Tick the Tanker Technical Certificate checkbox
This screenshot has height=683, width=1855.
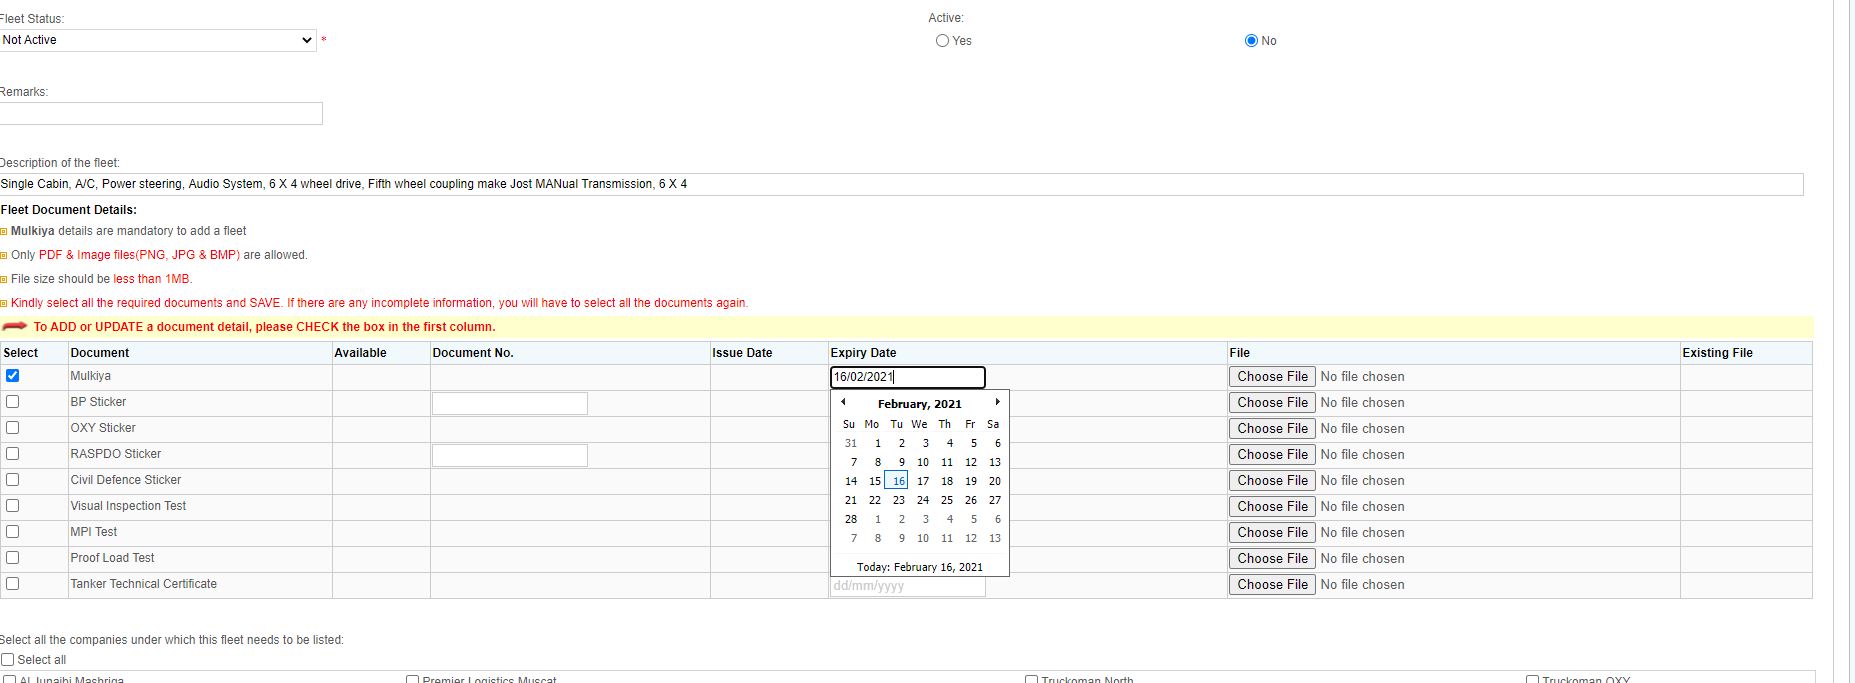(x=13, y=584)
